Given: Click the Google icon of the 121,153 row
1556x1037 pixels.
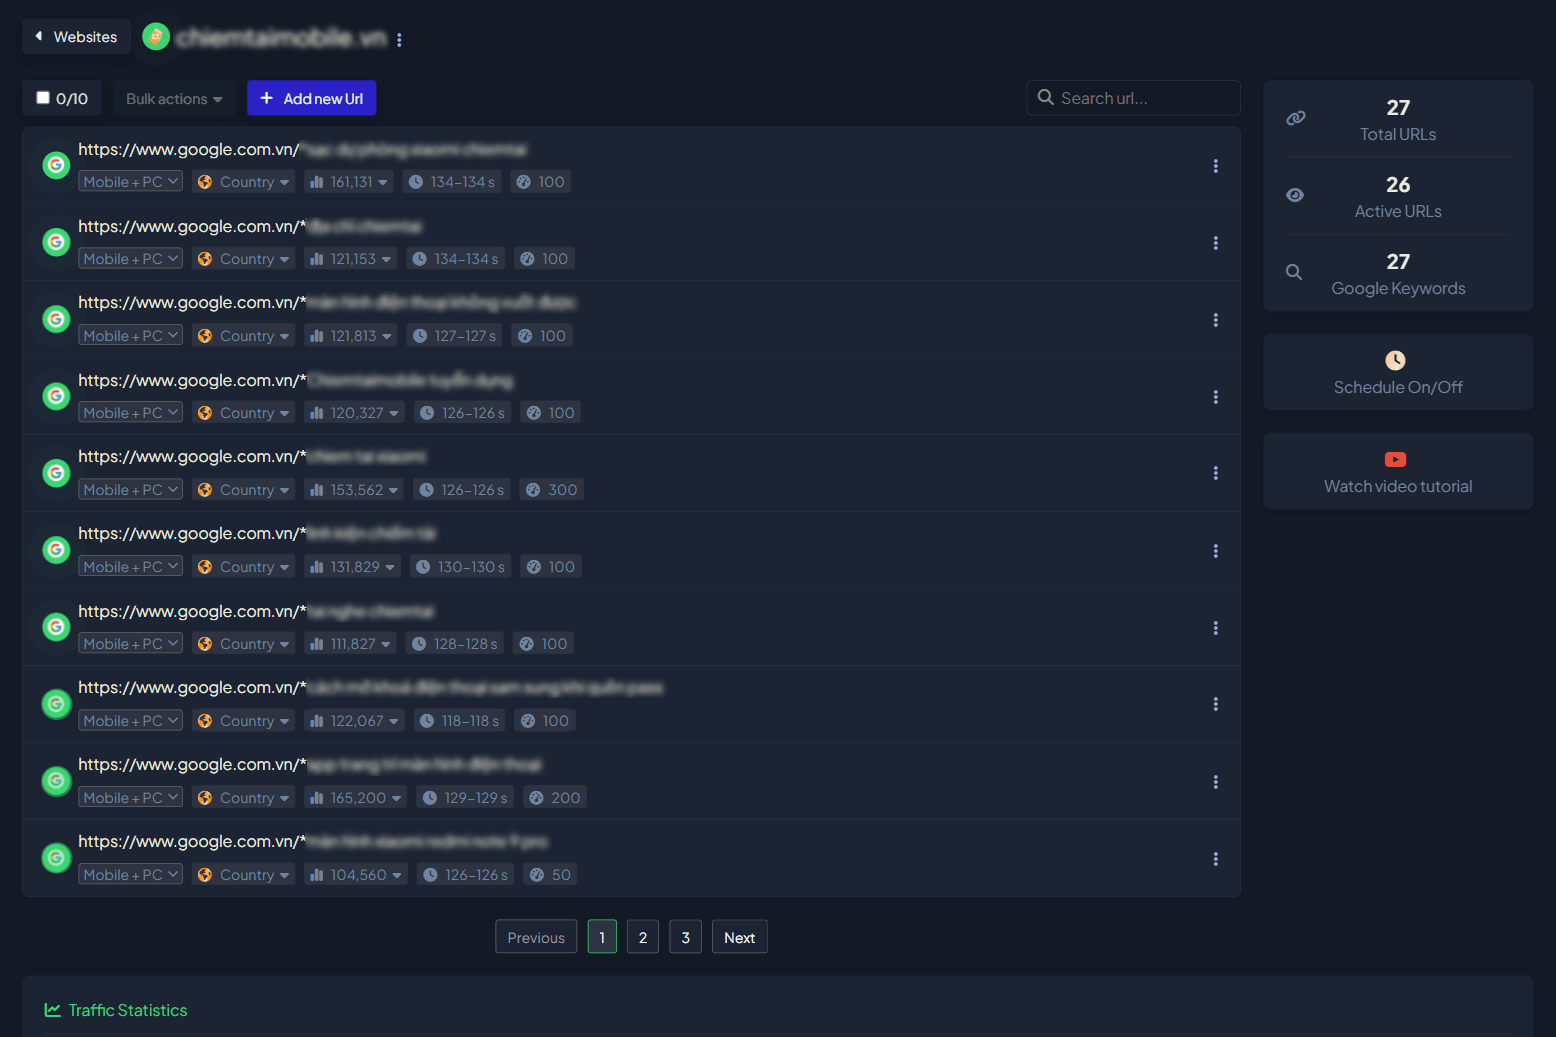Looking at the screenshot, I should [56, 242].
